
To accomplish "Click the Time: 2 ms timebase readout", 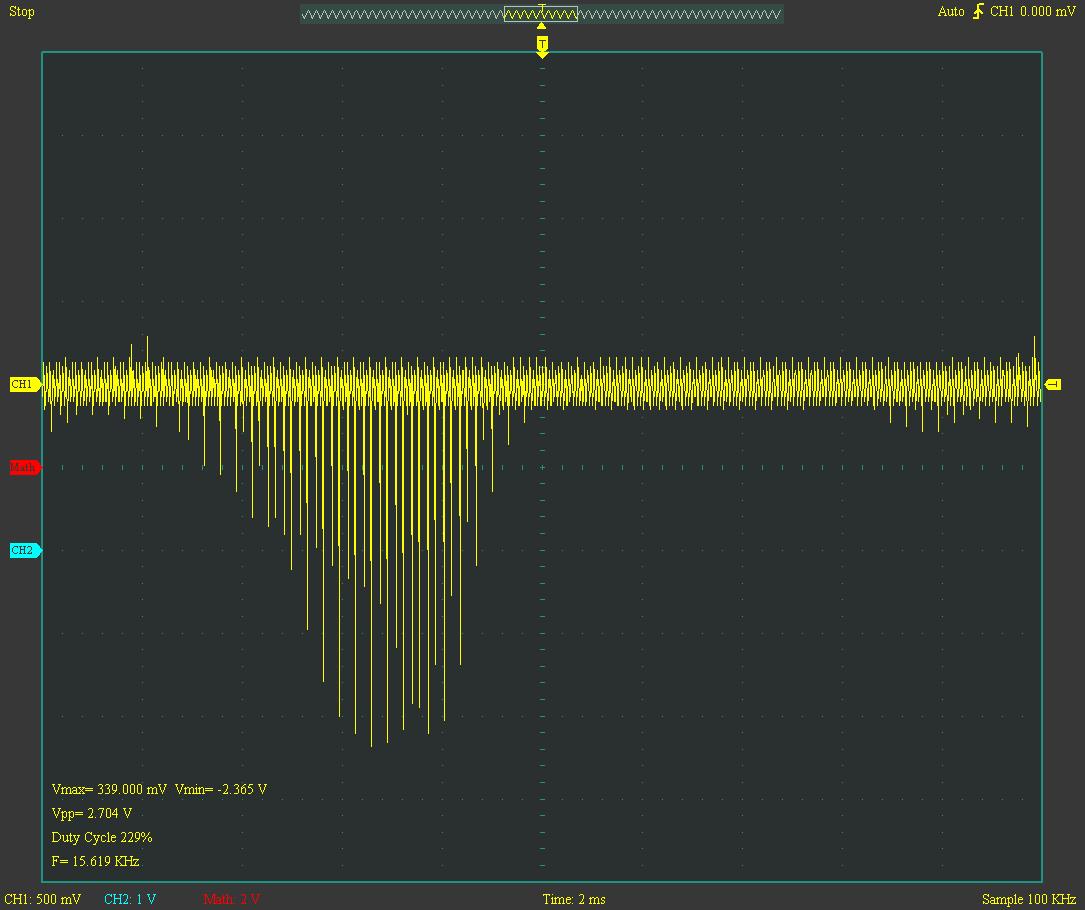I will [574, 899].
